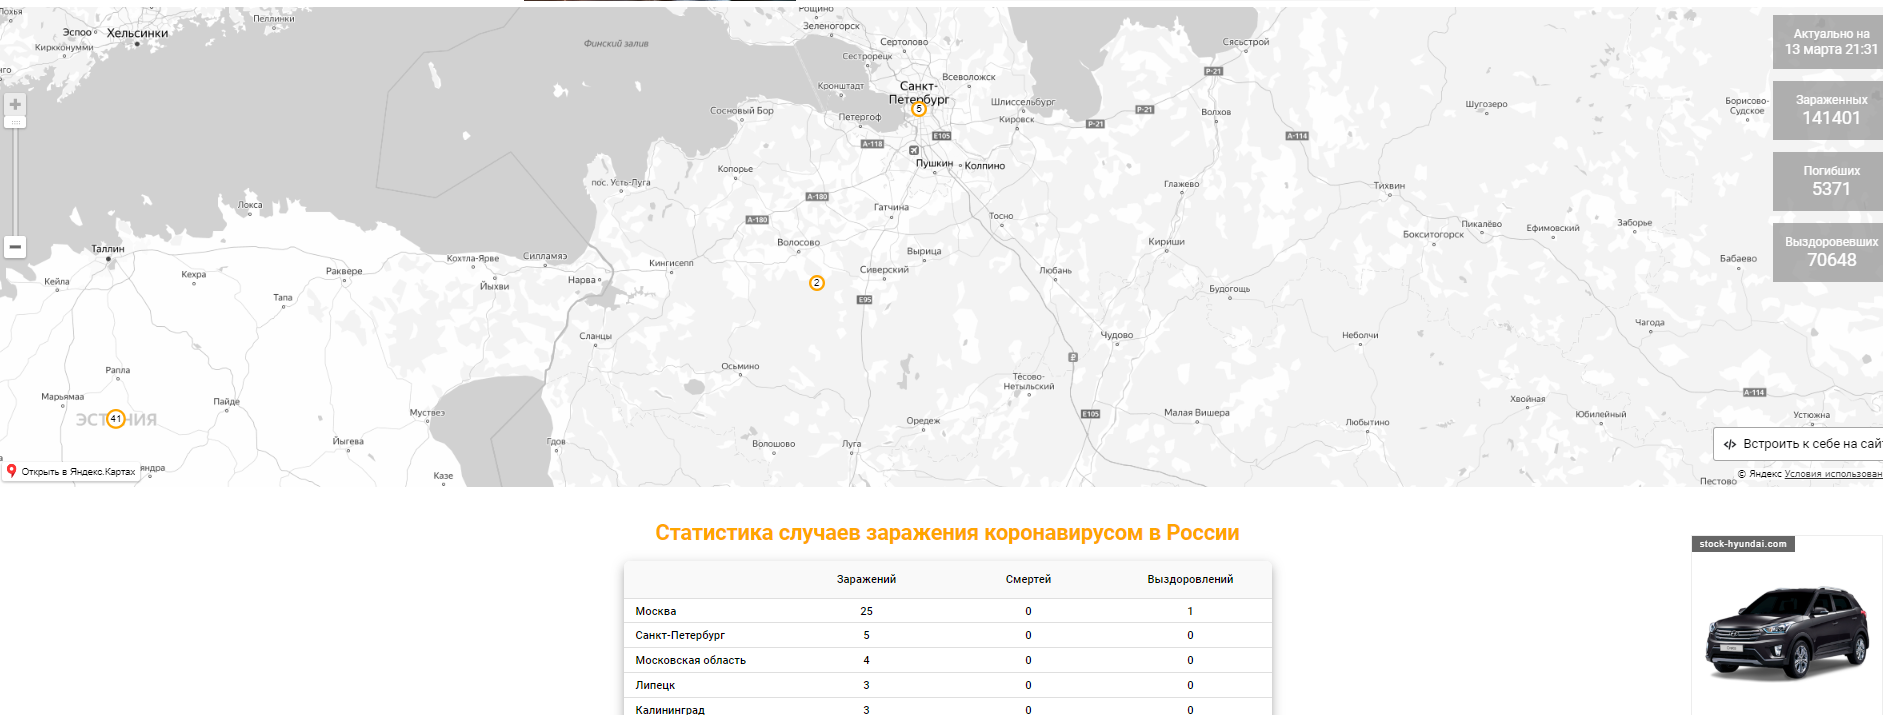Viewport: 1883px width, 715px height.
Task: Click the E105 road badge near Pushkin
Action: [942, 136]
